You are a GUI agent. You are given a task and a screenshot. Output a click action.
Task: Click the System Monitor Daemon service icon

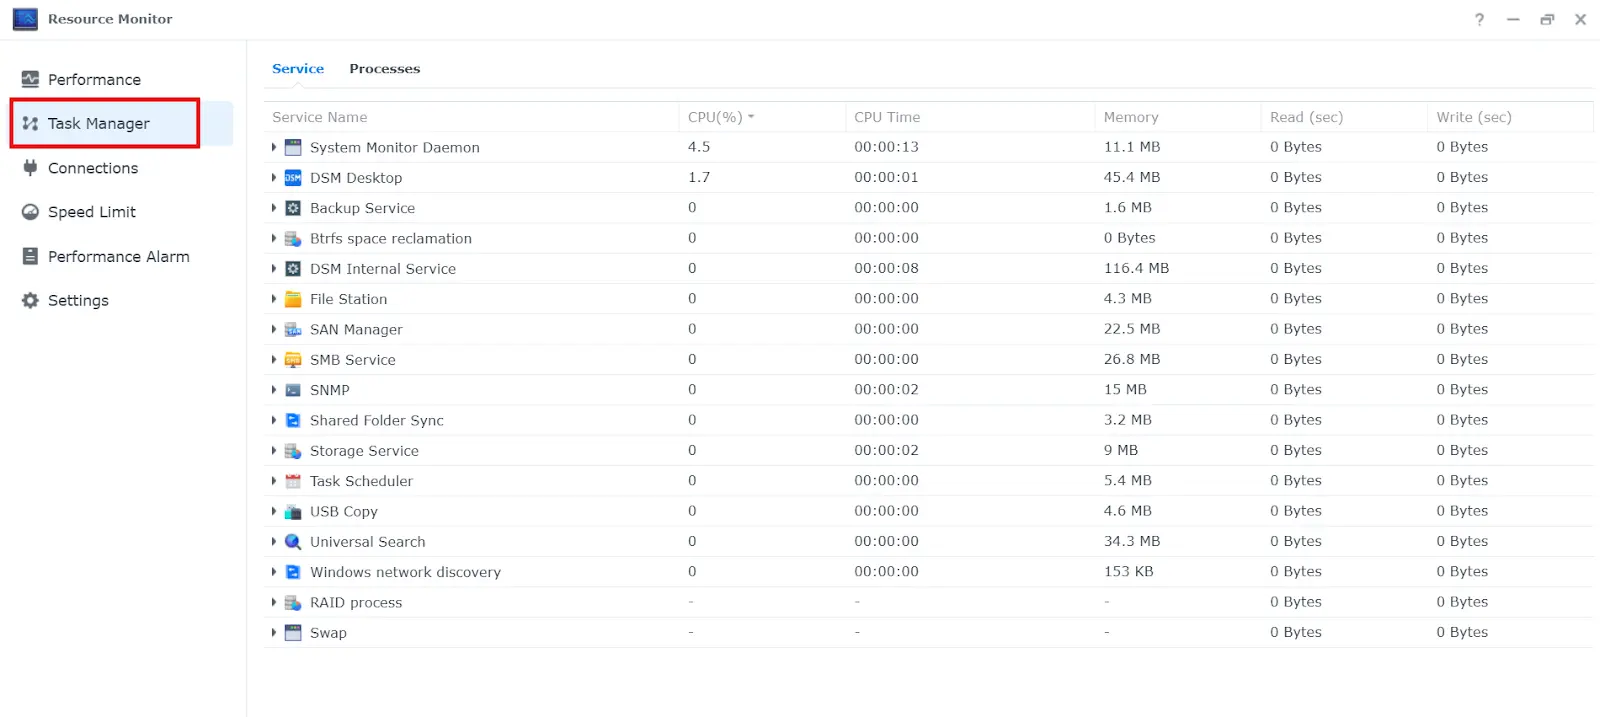pos(293,147)
